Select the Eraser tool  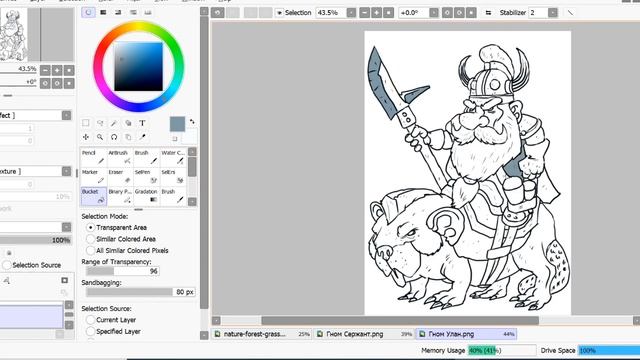[120, 177]
